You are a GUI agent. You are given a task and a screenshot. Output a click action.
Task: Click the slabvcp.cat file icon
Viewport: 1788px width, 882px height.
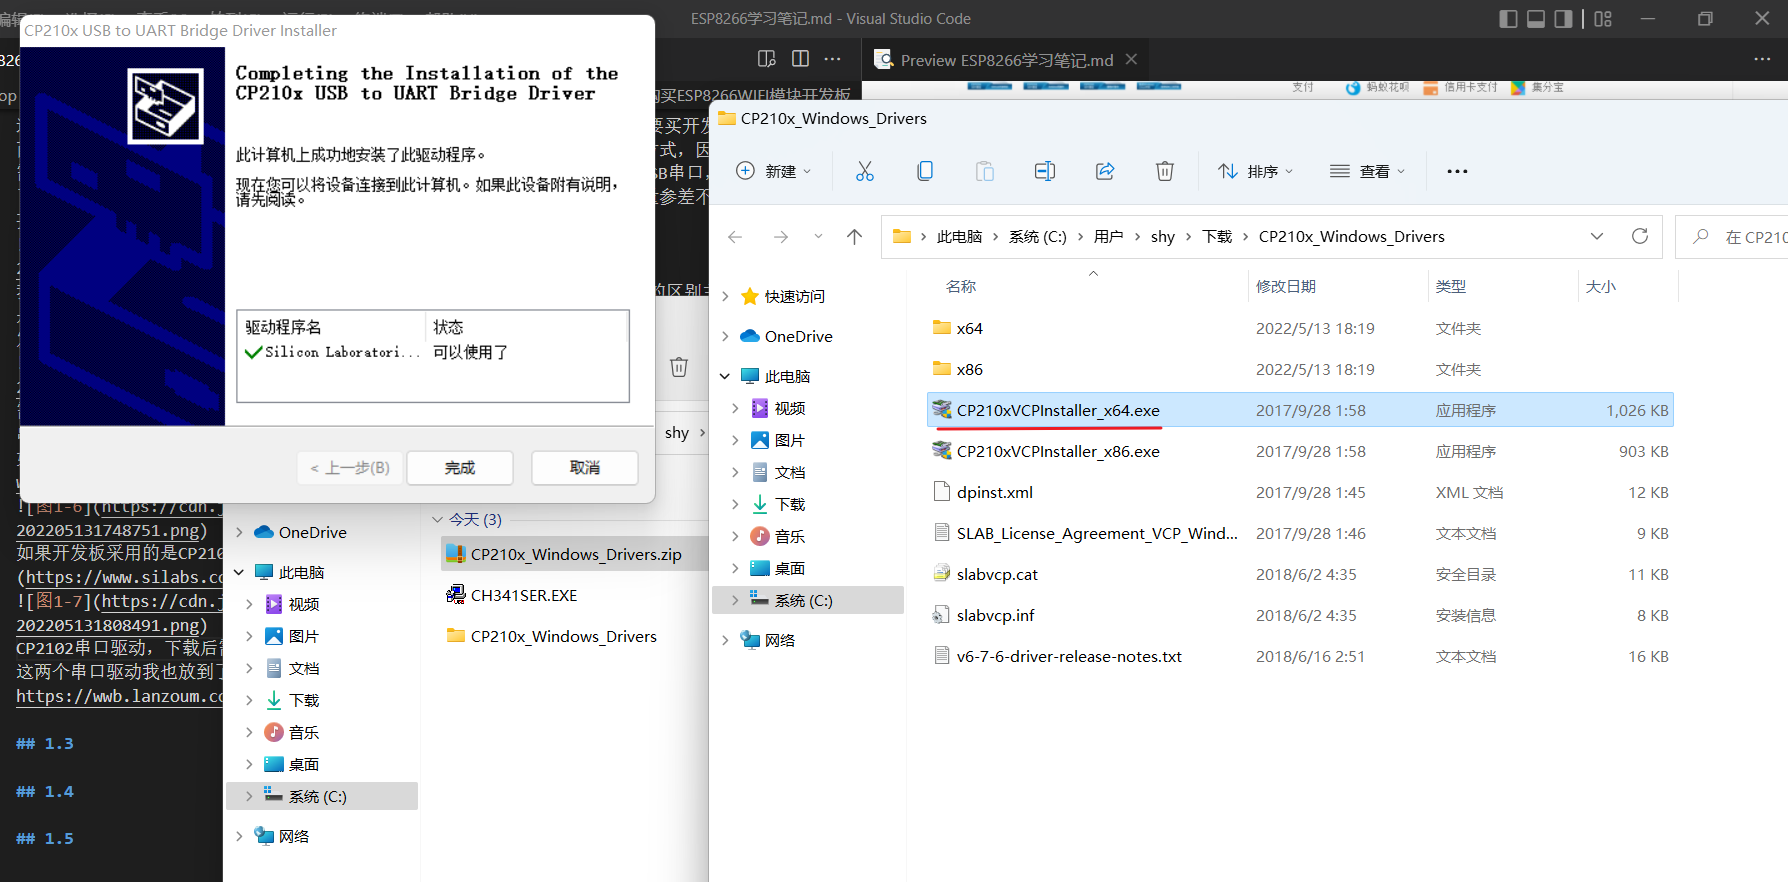941,574
